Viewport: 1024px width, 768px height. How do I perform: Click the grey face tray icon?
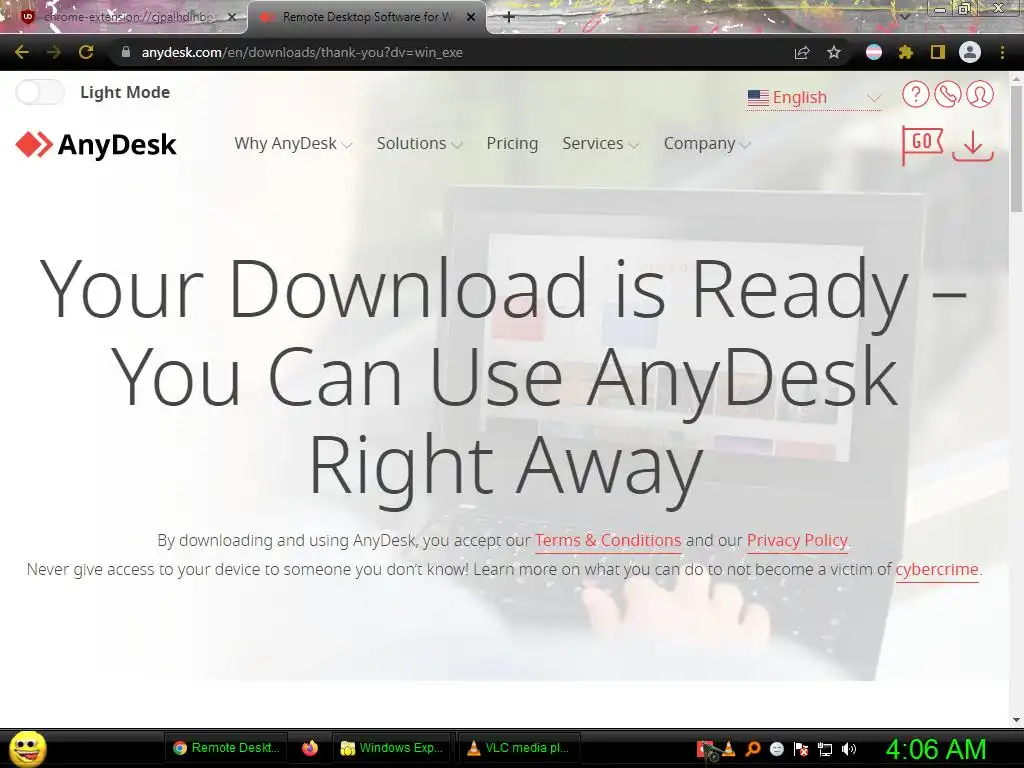(777, 749)
